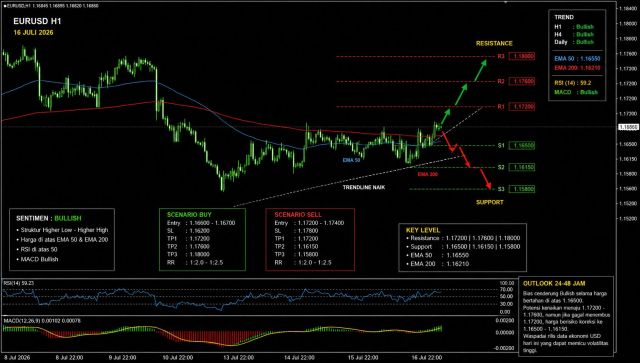The height and width of the screenshot is (363, 640).
Task: Click the SENTIMEN : BULLISH heading
Action: click(49, 218)
